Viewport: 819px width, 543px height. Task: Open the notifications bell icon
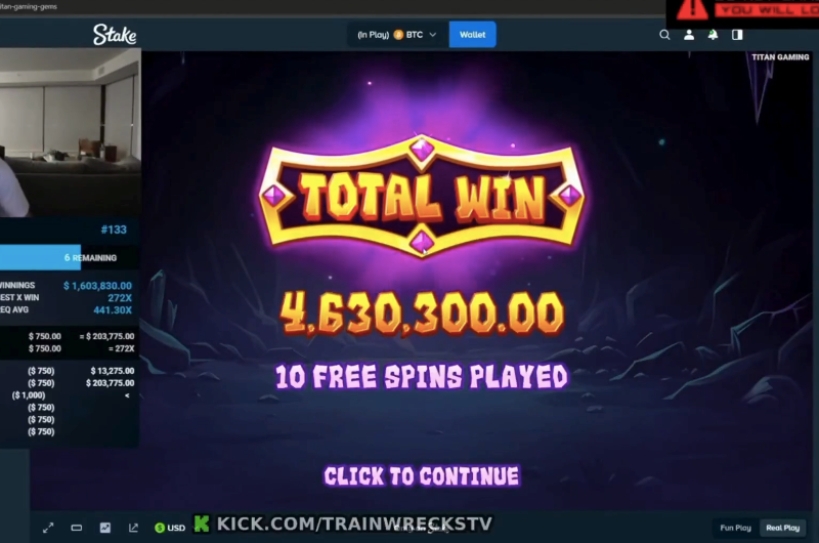[713, 34]
